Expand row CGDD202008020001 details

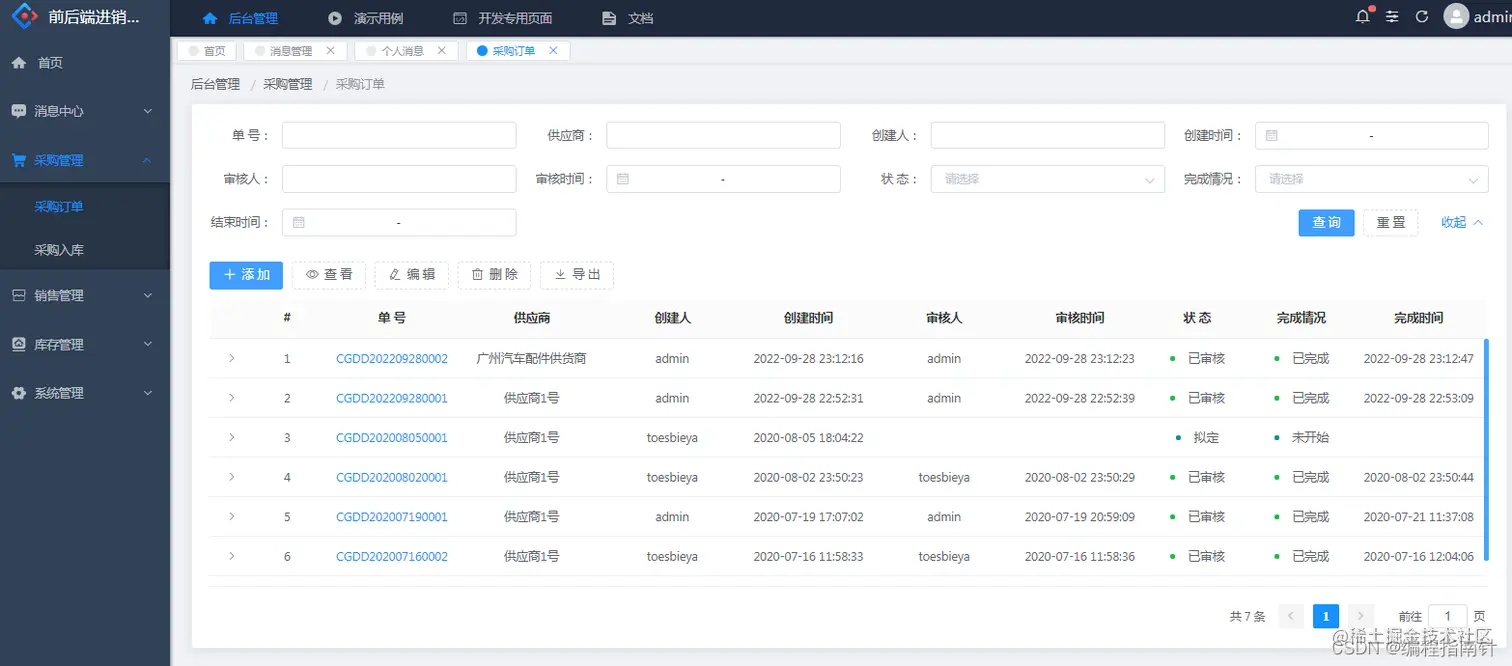click(x=231, y=476)
